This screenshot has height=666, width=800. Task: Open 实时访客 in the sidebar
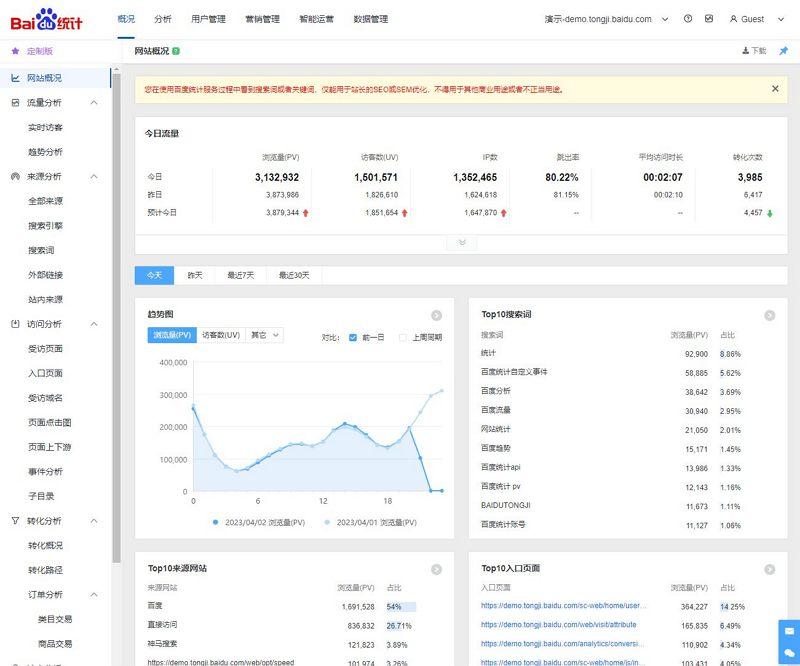click(45, 127)
